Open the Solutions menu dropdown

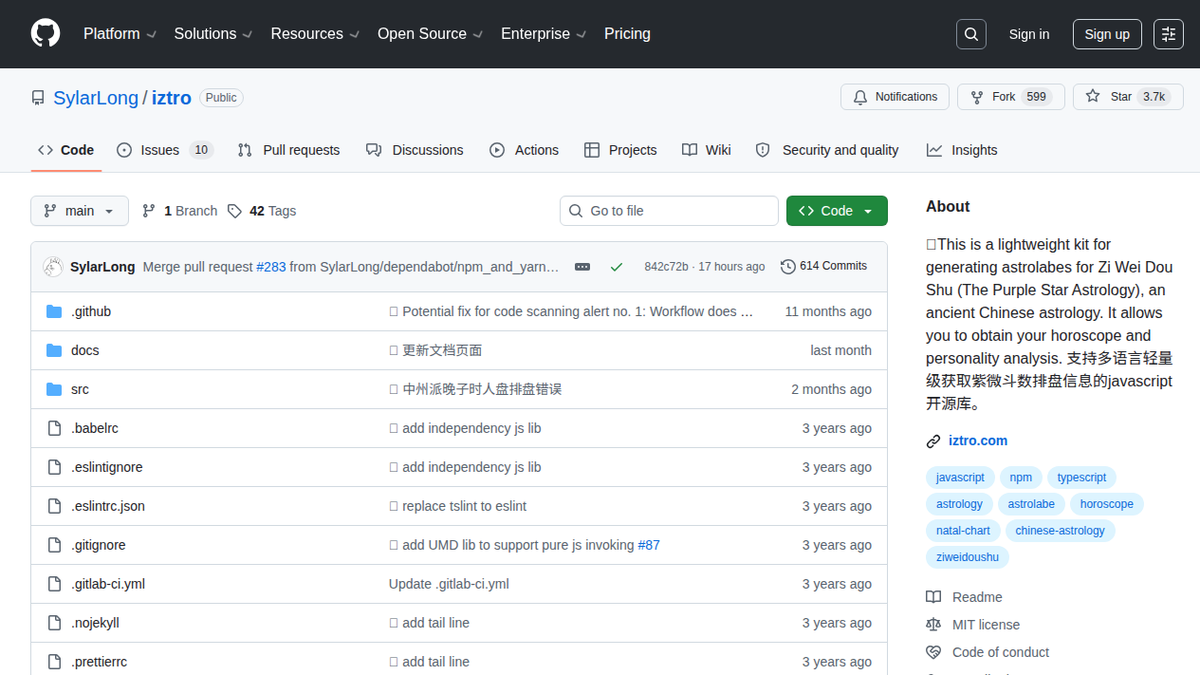[x=213, y=34]
